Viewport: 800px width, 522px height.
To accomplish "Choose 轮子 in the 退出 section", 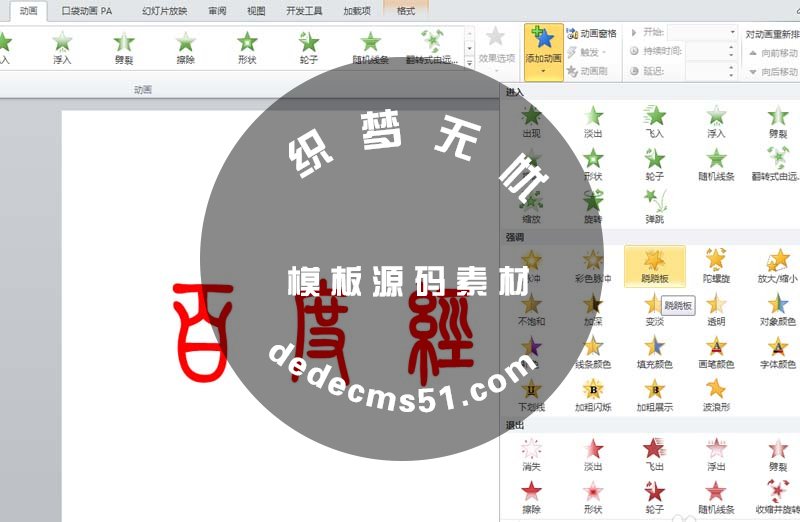I will (x=655, y=497).
